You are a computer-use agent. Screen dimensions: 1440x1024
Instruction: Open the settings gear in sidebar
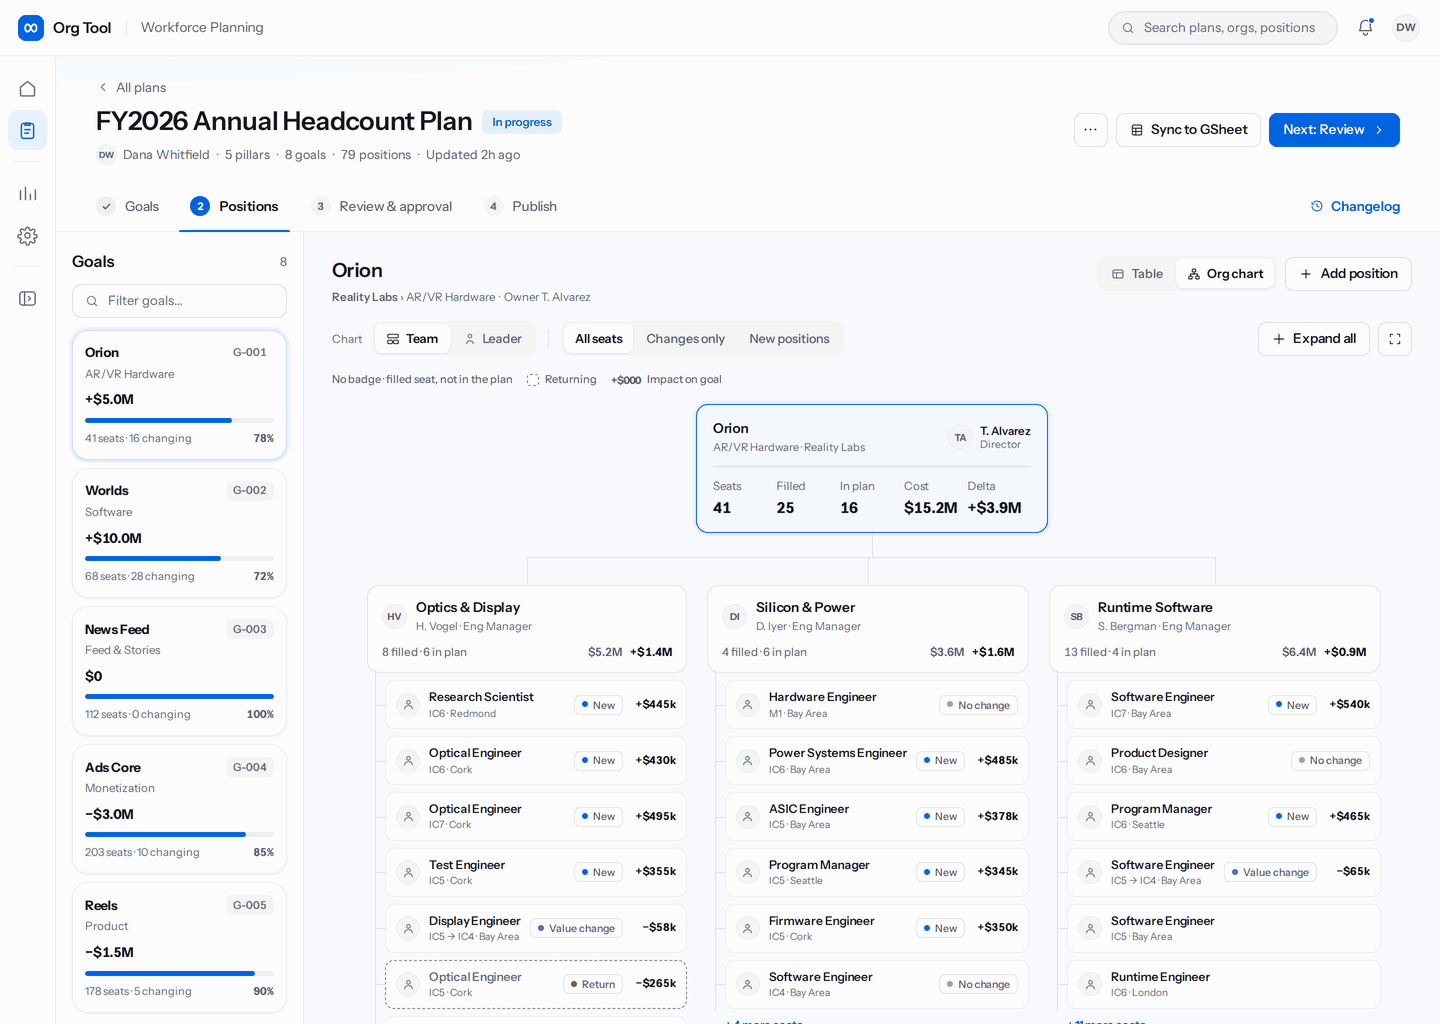[28, 236]
